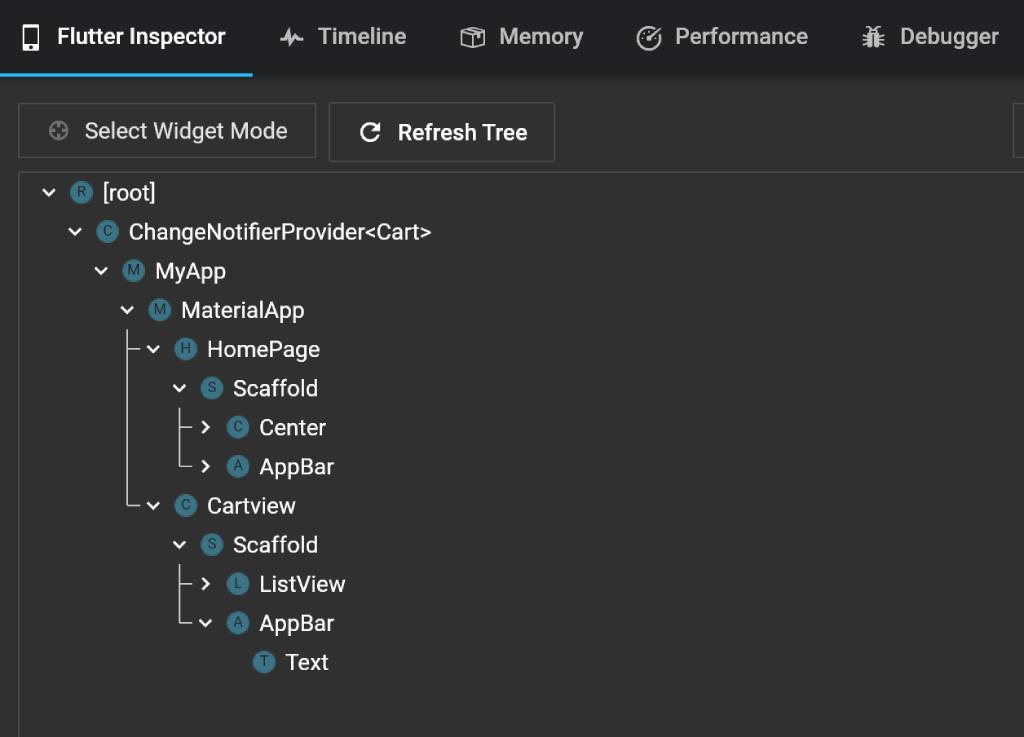
Task: Click the S icon of Cartview's Scaffold
Action: click(x=212, y=545)
